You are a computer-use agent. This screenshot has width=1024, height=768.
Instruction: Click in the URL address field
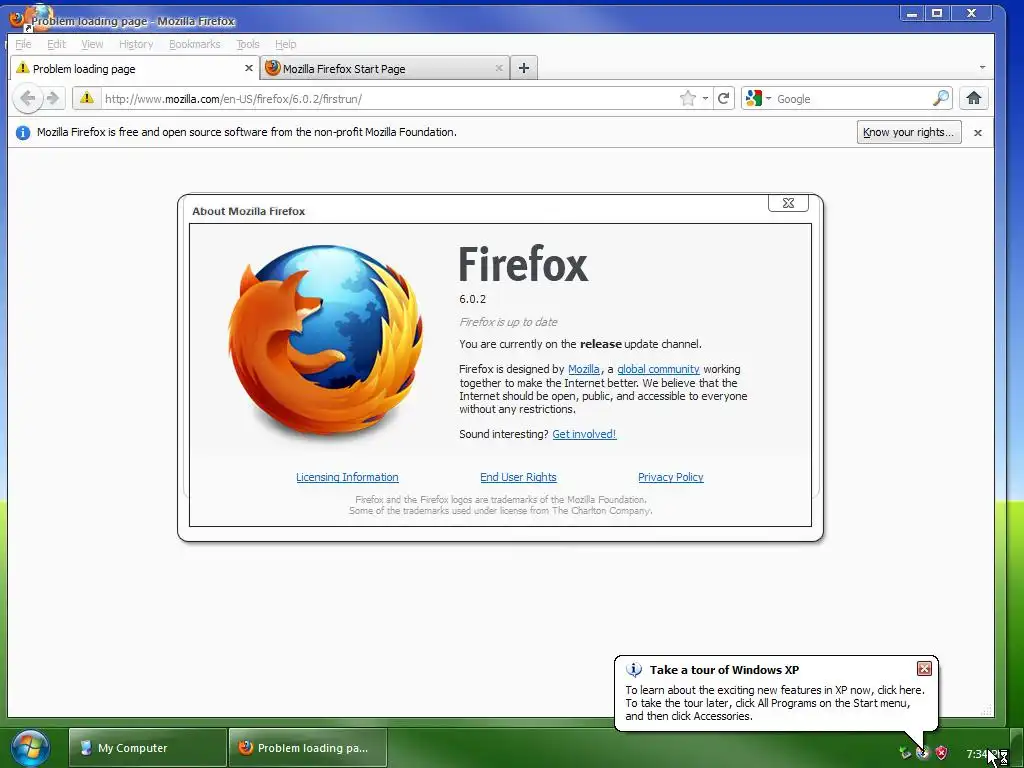pos(389,99)
